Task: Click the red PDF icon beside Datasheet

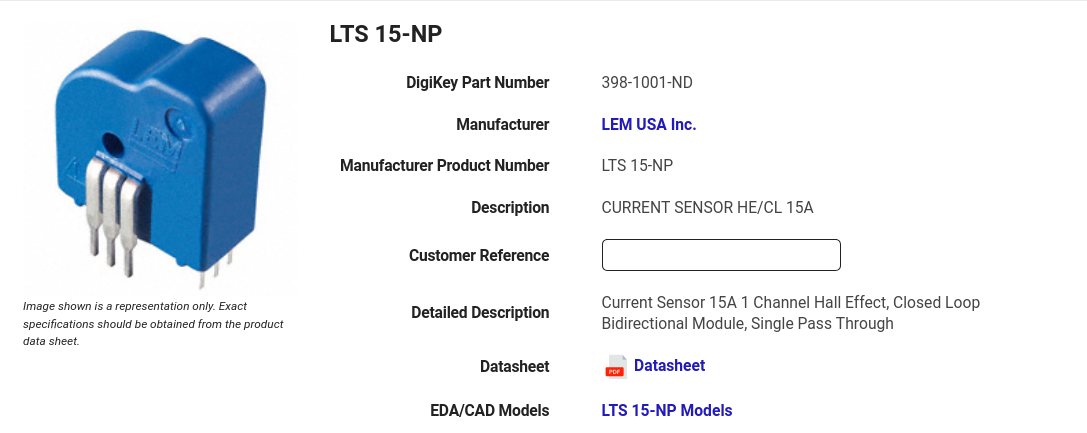Action: pos(615,366)
